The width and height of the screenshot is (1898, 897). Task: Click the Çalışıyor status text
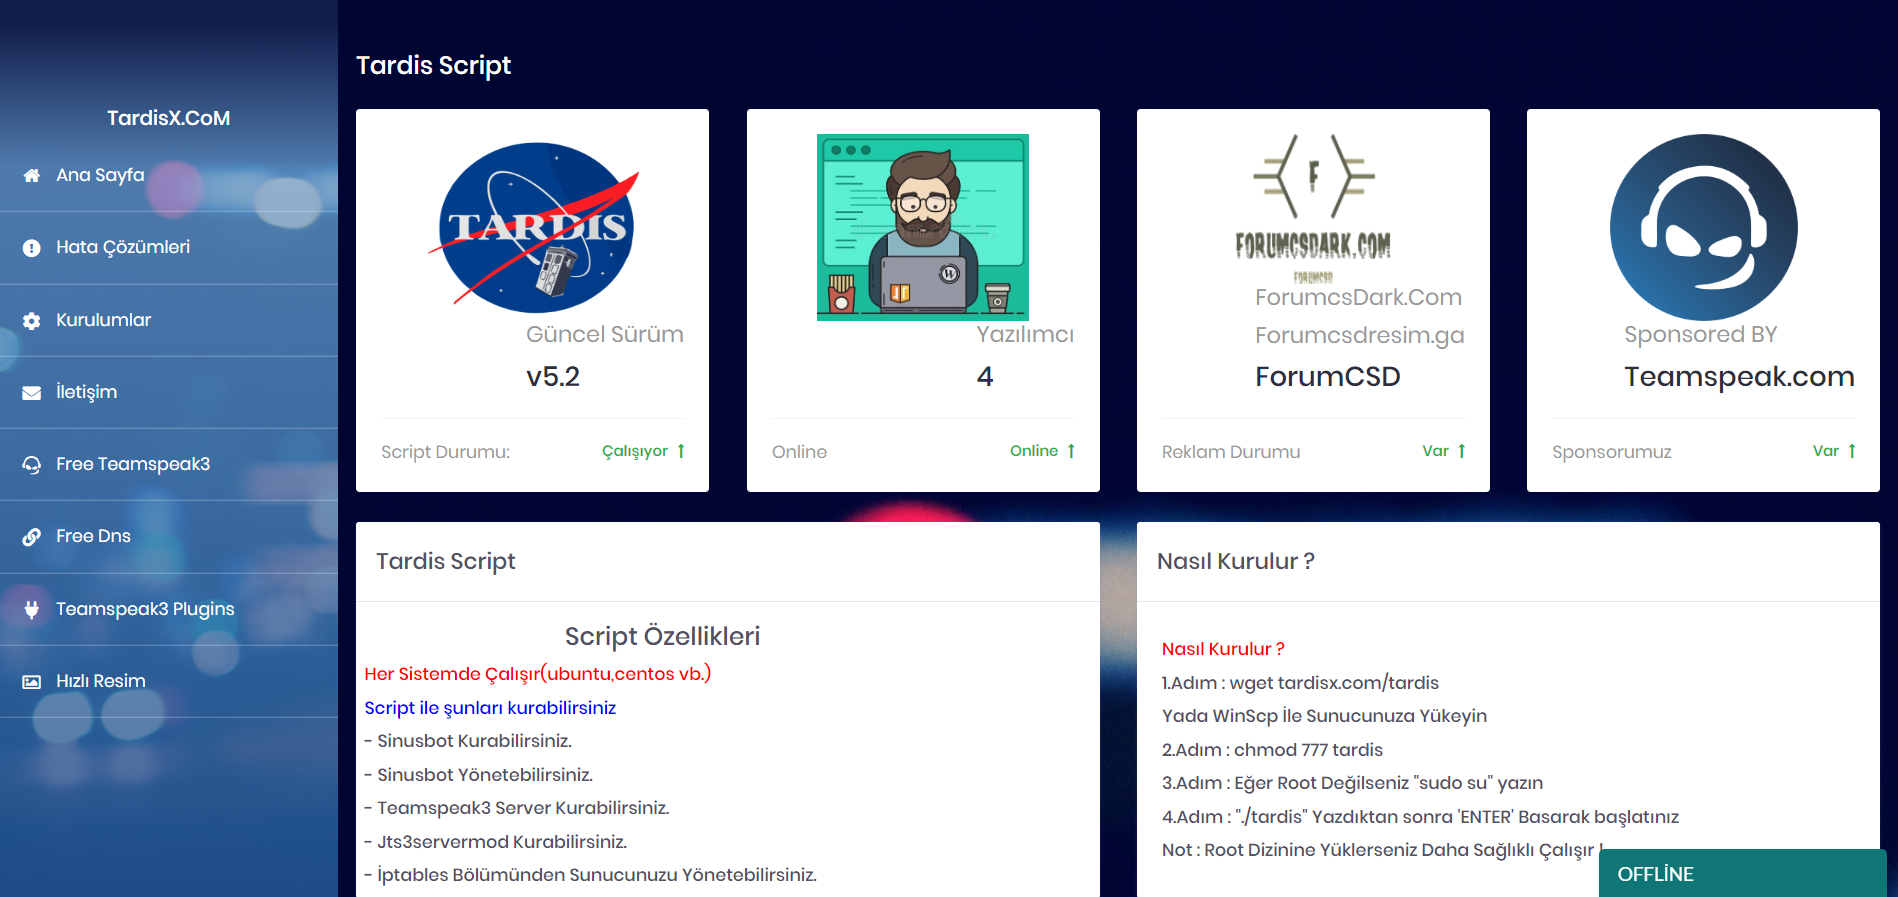pos(635,451)
